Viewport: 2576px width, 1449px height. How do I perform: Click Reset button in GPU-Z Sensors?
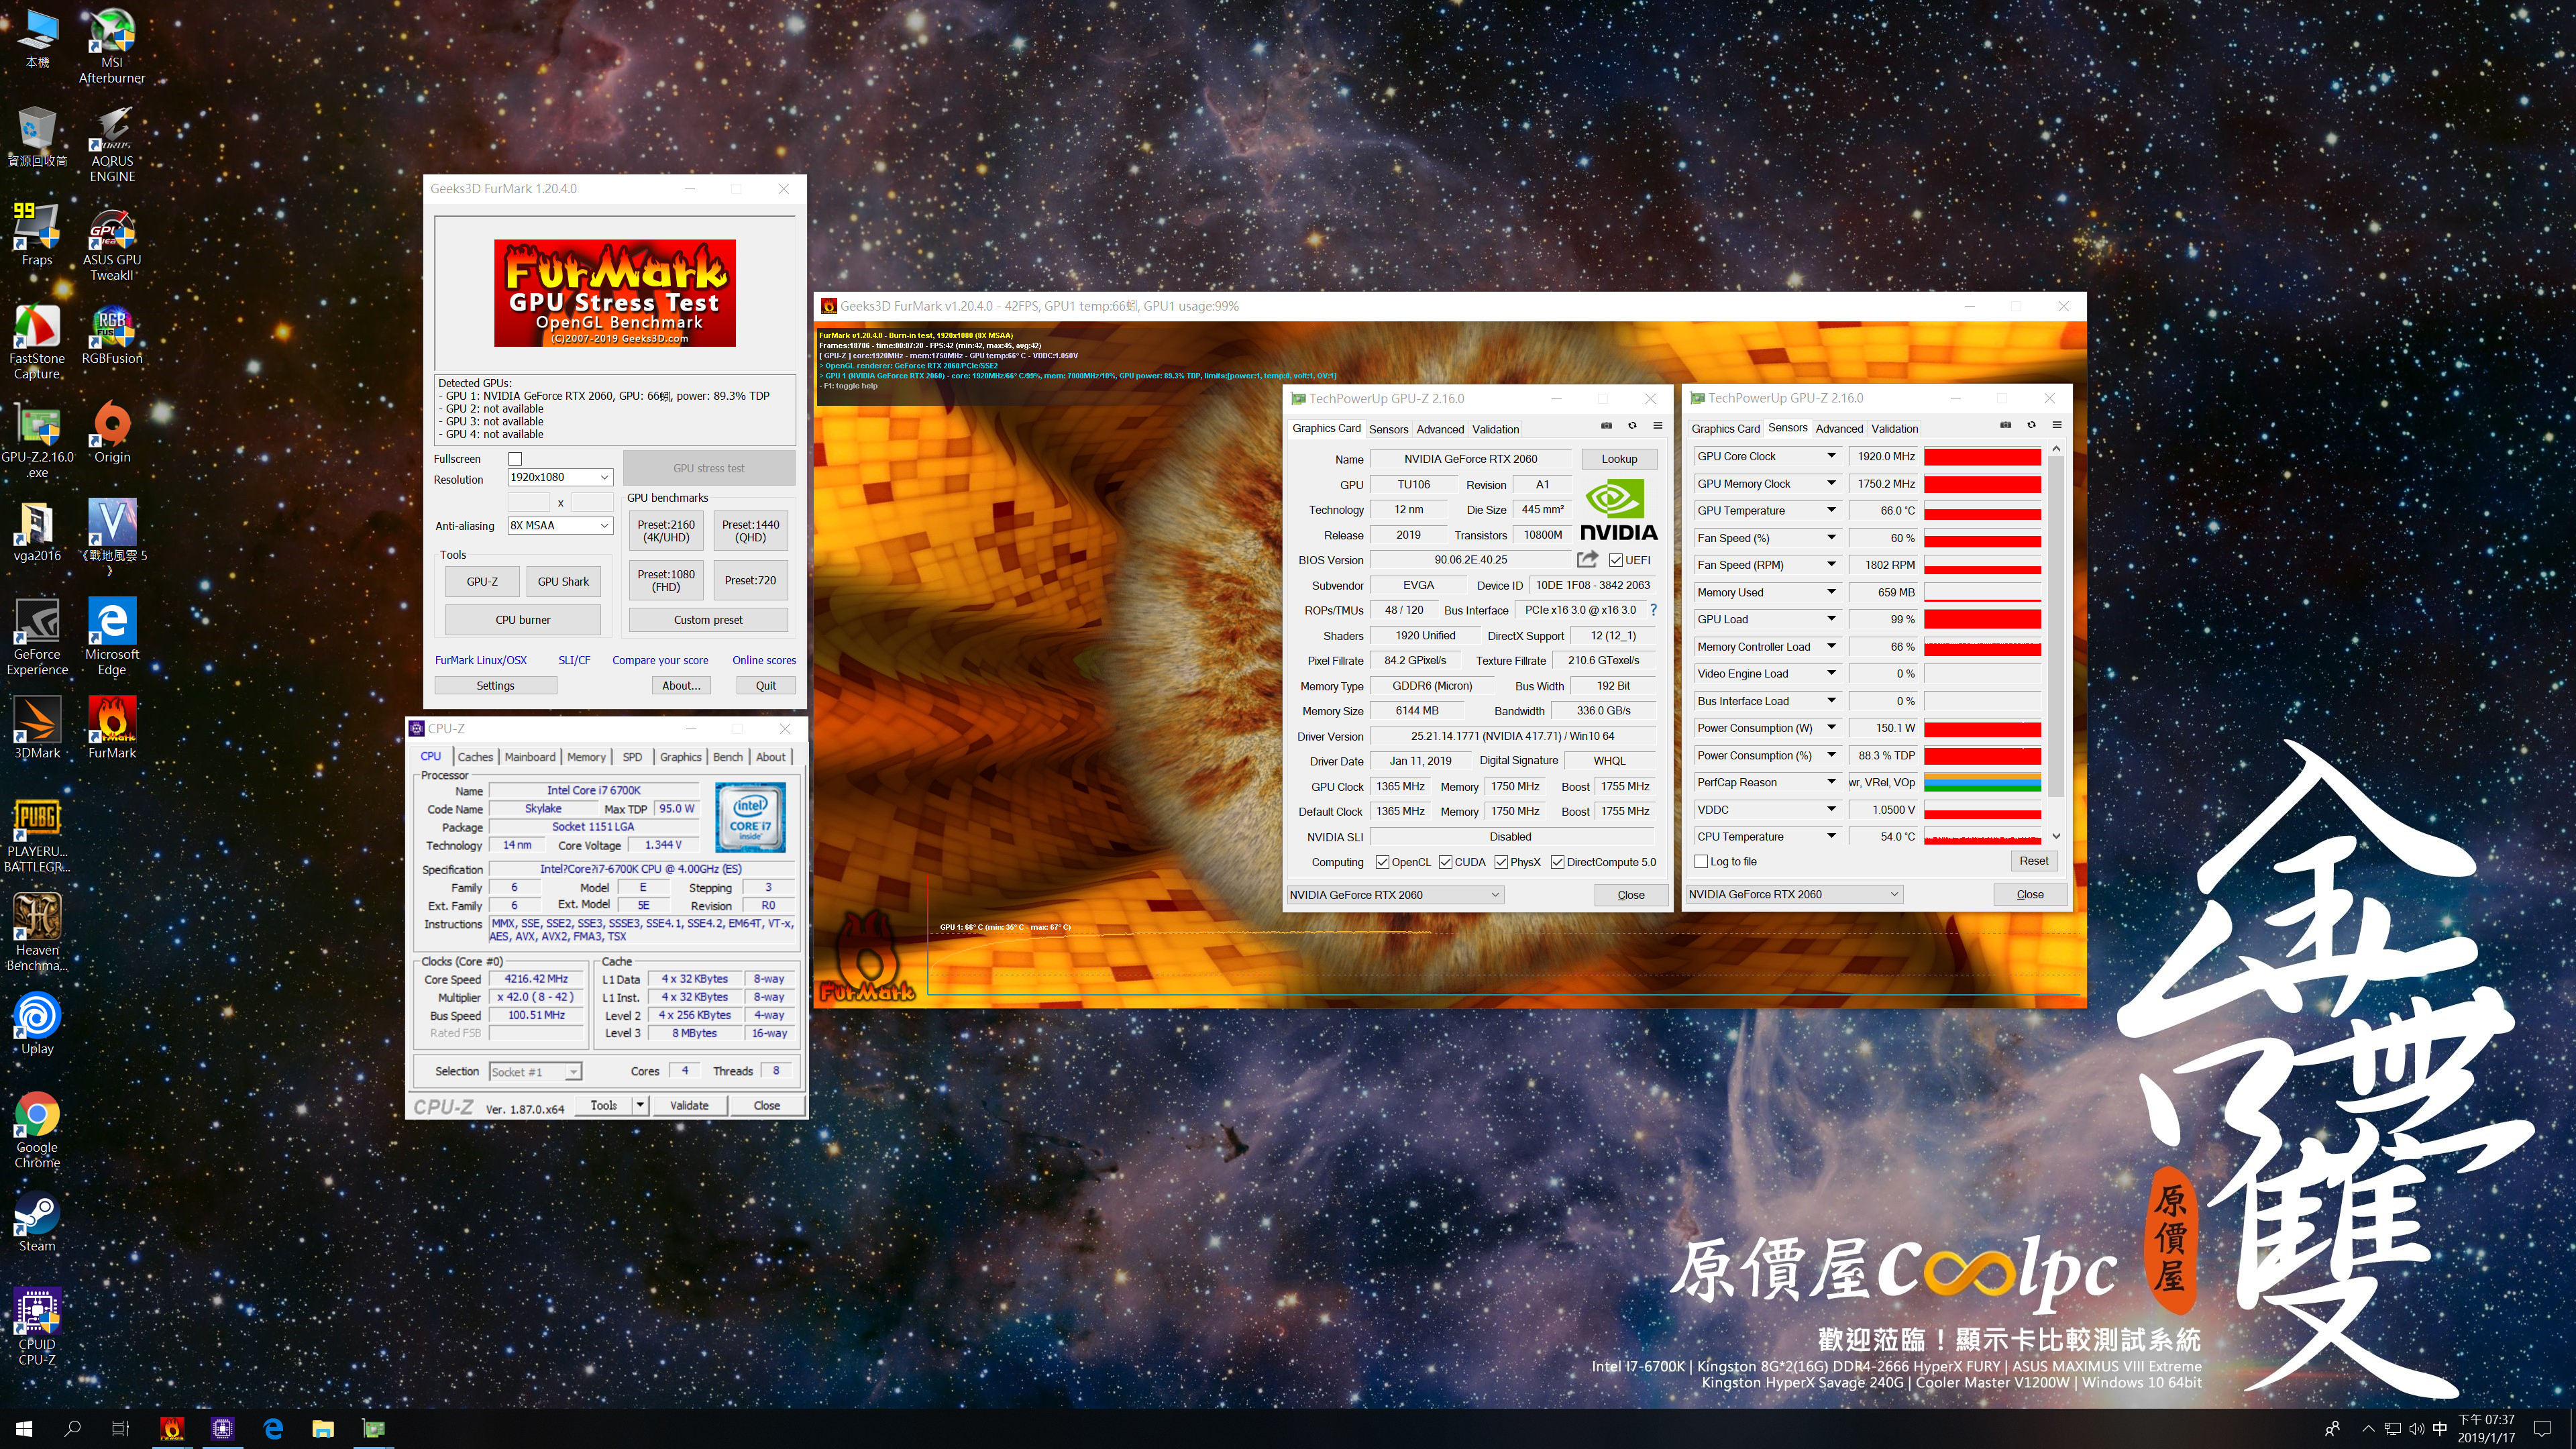tap(2033, 861)
